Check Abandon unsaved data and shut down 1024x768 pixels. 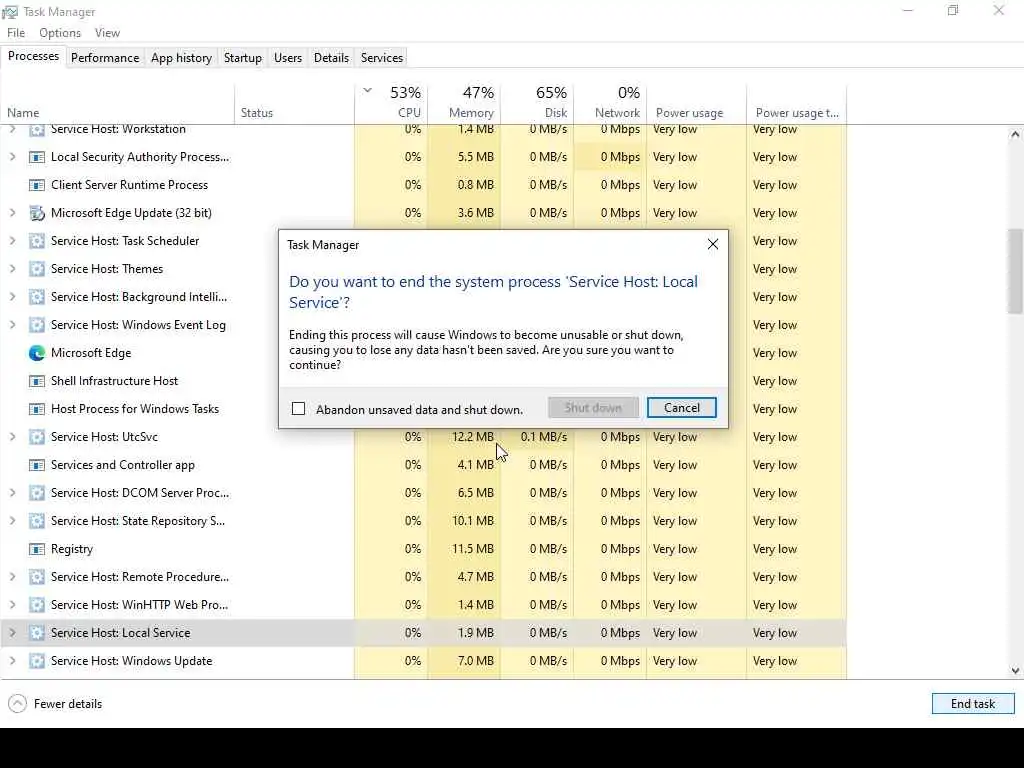click(x=298, y=409)
